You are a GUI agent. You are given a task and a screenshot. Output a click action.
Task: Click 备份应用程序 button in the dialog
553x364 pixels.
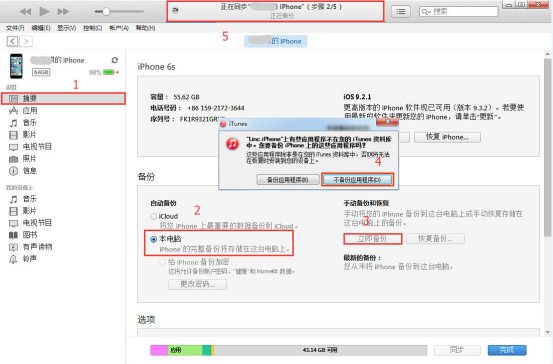(x=288, y=180)
